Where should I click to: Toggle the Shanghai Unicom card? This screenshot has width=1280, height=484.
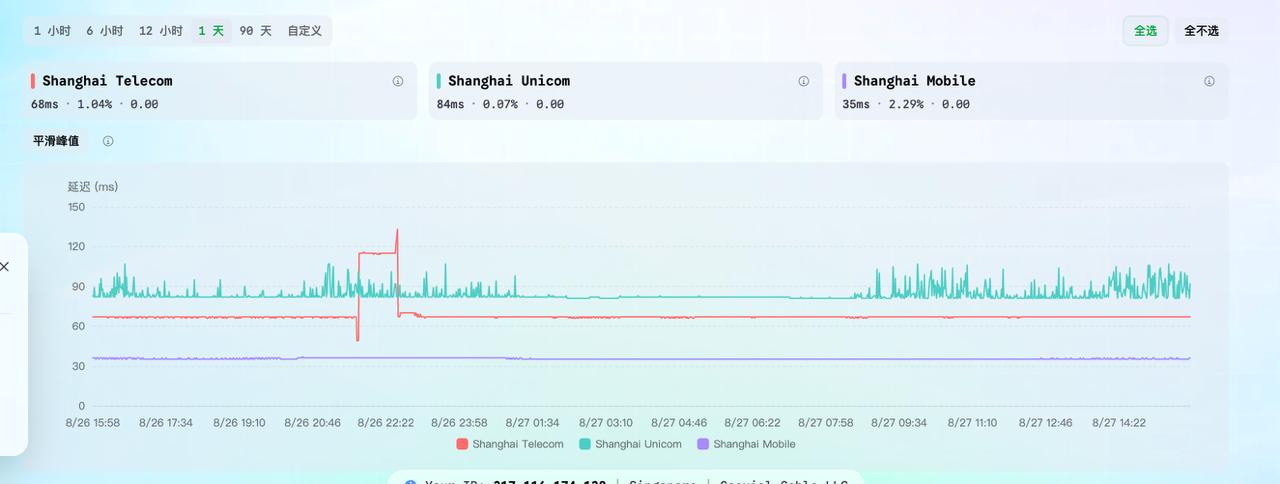[626, 91]
